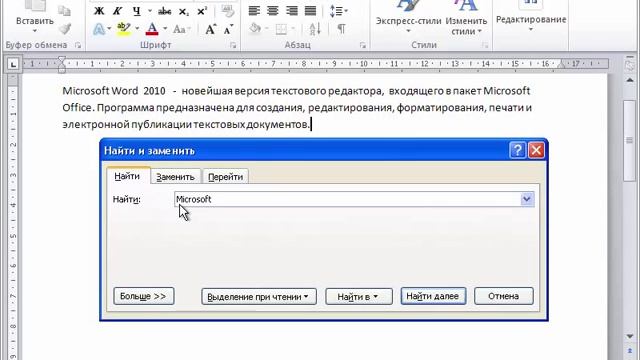
Task: Open underline style dropdown arrow
Action: tap(150, 11)
